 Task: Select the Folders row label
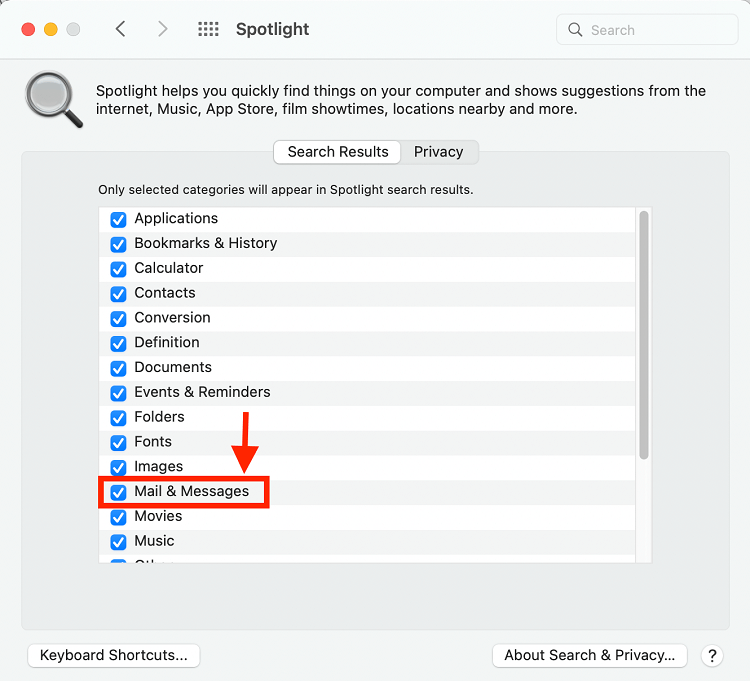click(159, 417)
